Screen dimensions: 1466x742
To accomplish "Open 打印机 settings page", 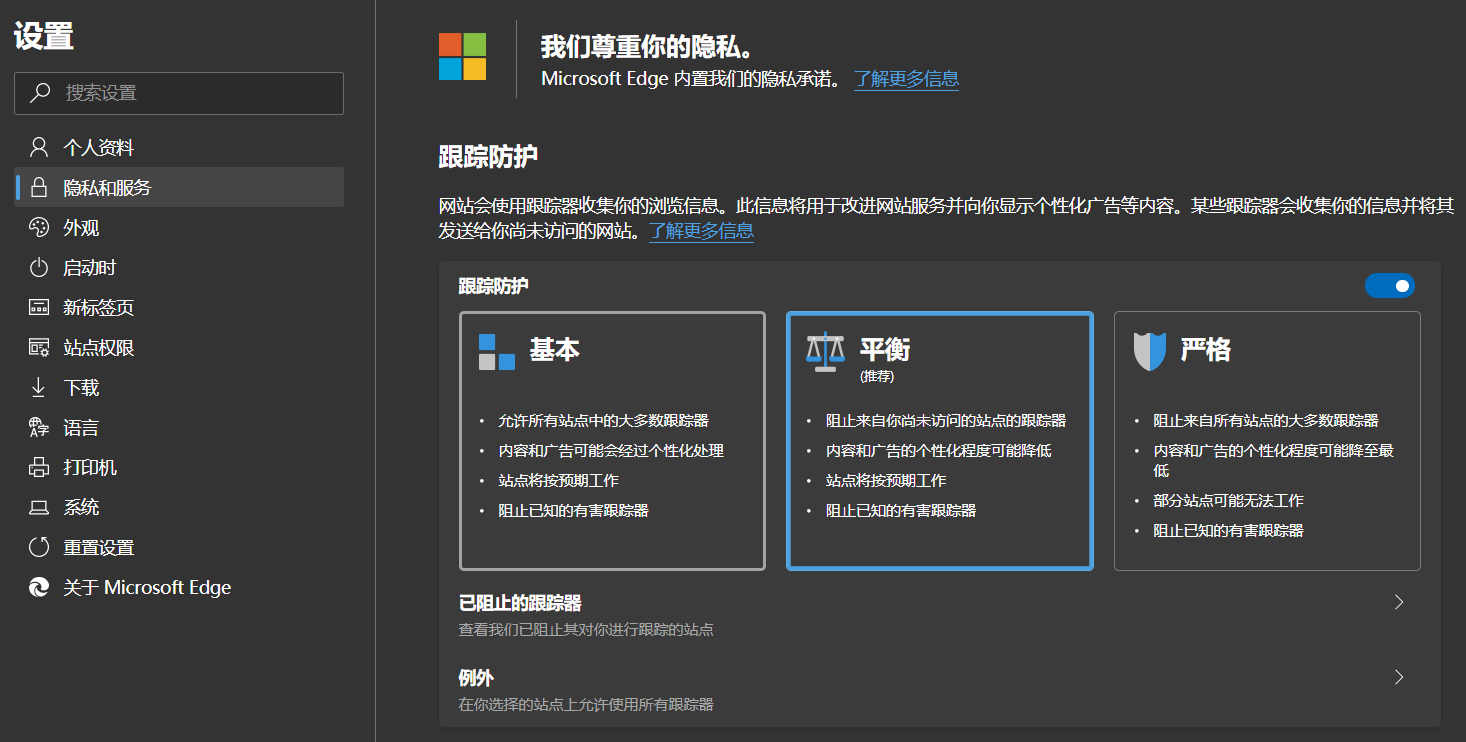I will pyautogui.click(x=179, y=467).
